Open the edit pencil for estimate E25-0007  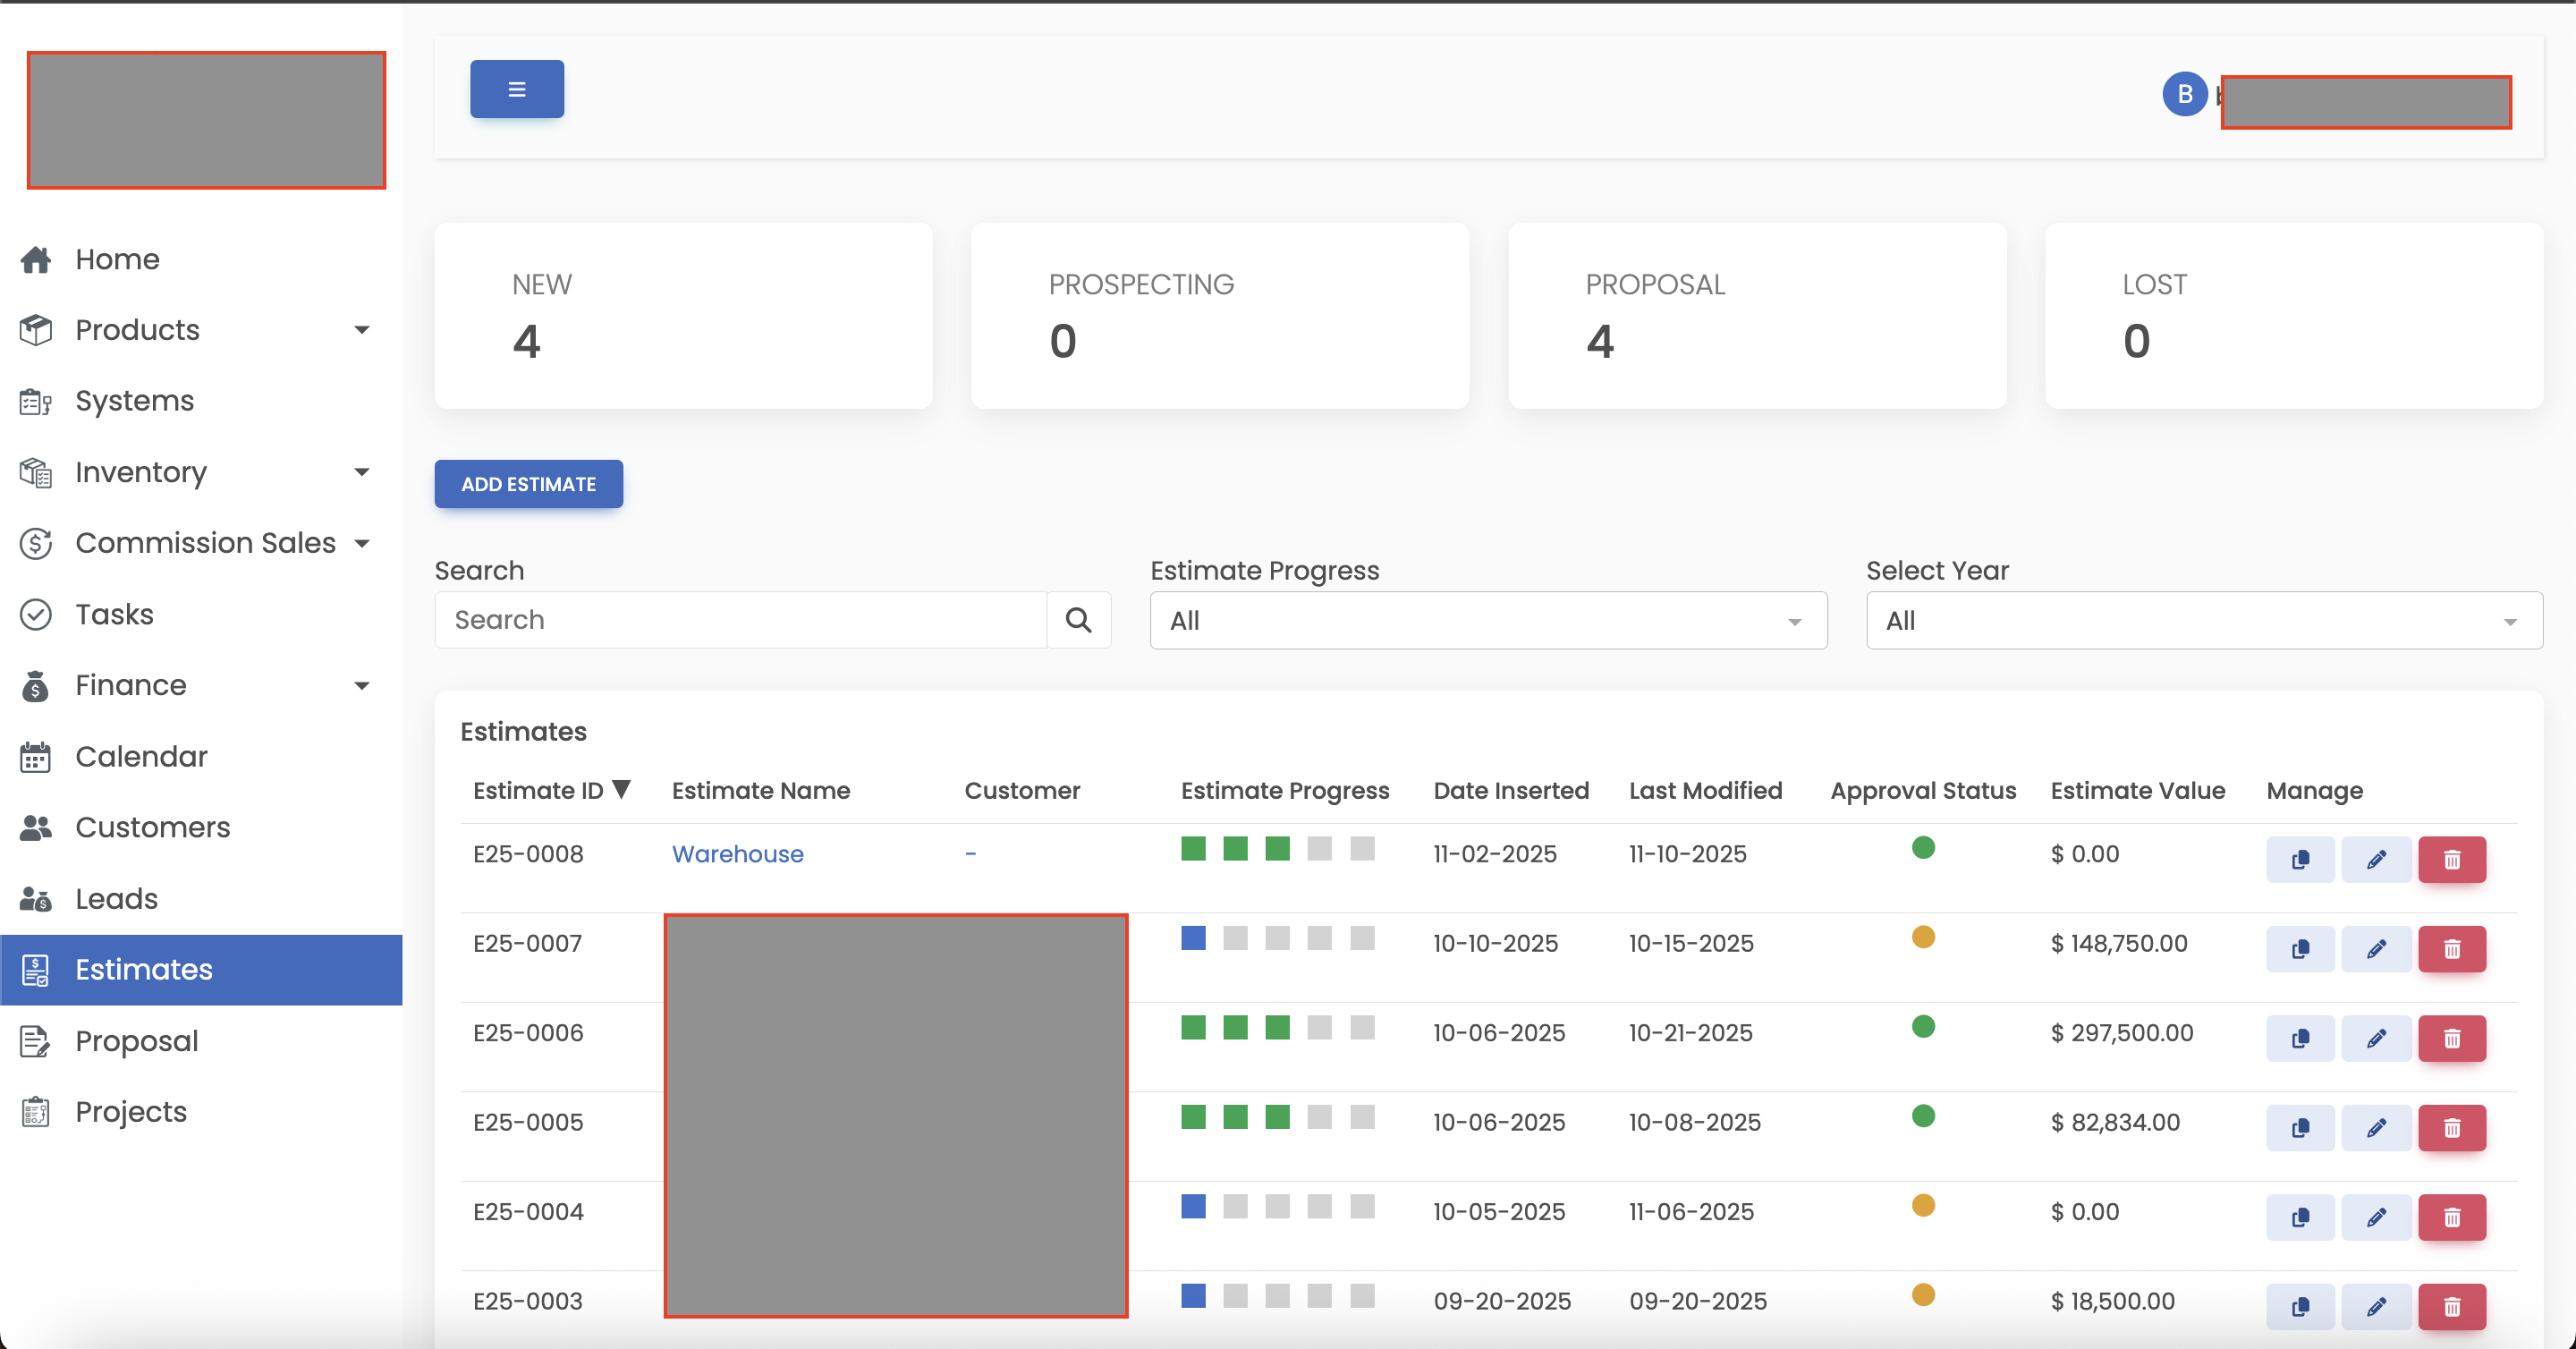(2377, 949)
